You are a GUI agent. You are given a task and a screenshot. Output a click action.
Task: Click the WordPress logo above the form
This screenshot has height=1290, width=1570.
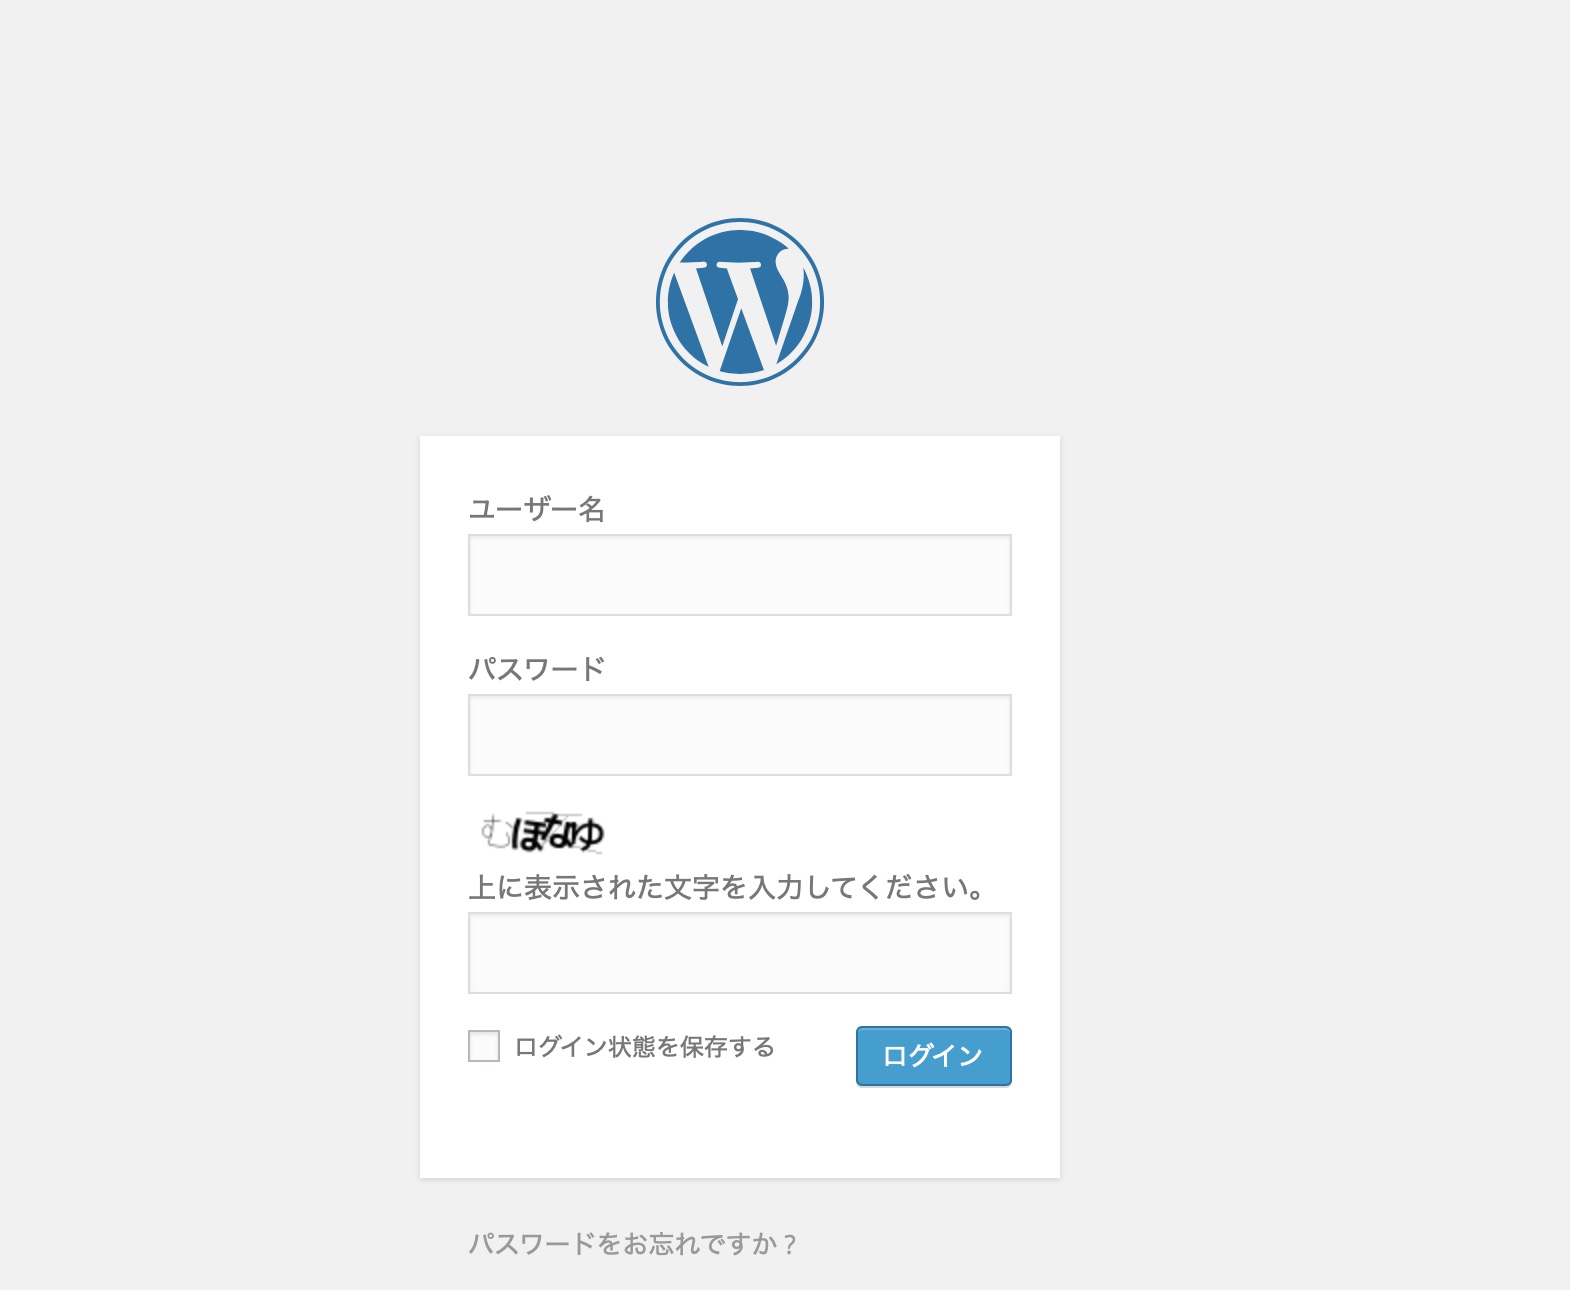pyautogui.click(x=740, y=302)
